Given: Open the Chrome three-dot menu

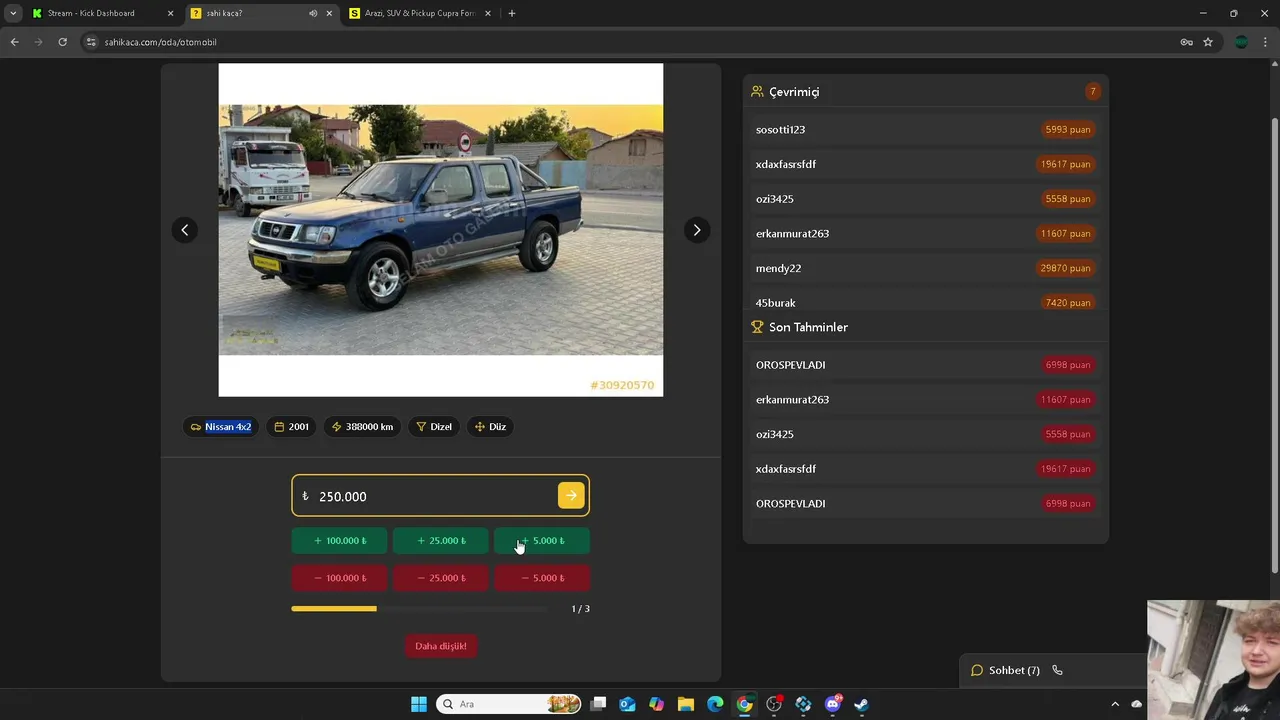Looking at the screenshot, I should point(1265,42).
